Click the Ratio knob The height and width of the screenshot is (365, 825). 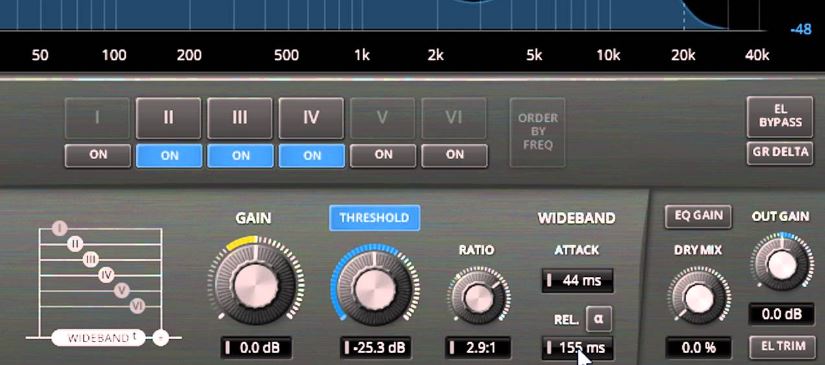click(479, 297)
